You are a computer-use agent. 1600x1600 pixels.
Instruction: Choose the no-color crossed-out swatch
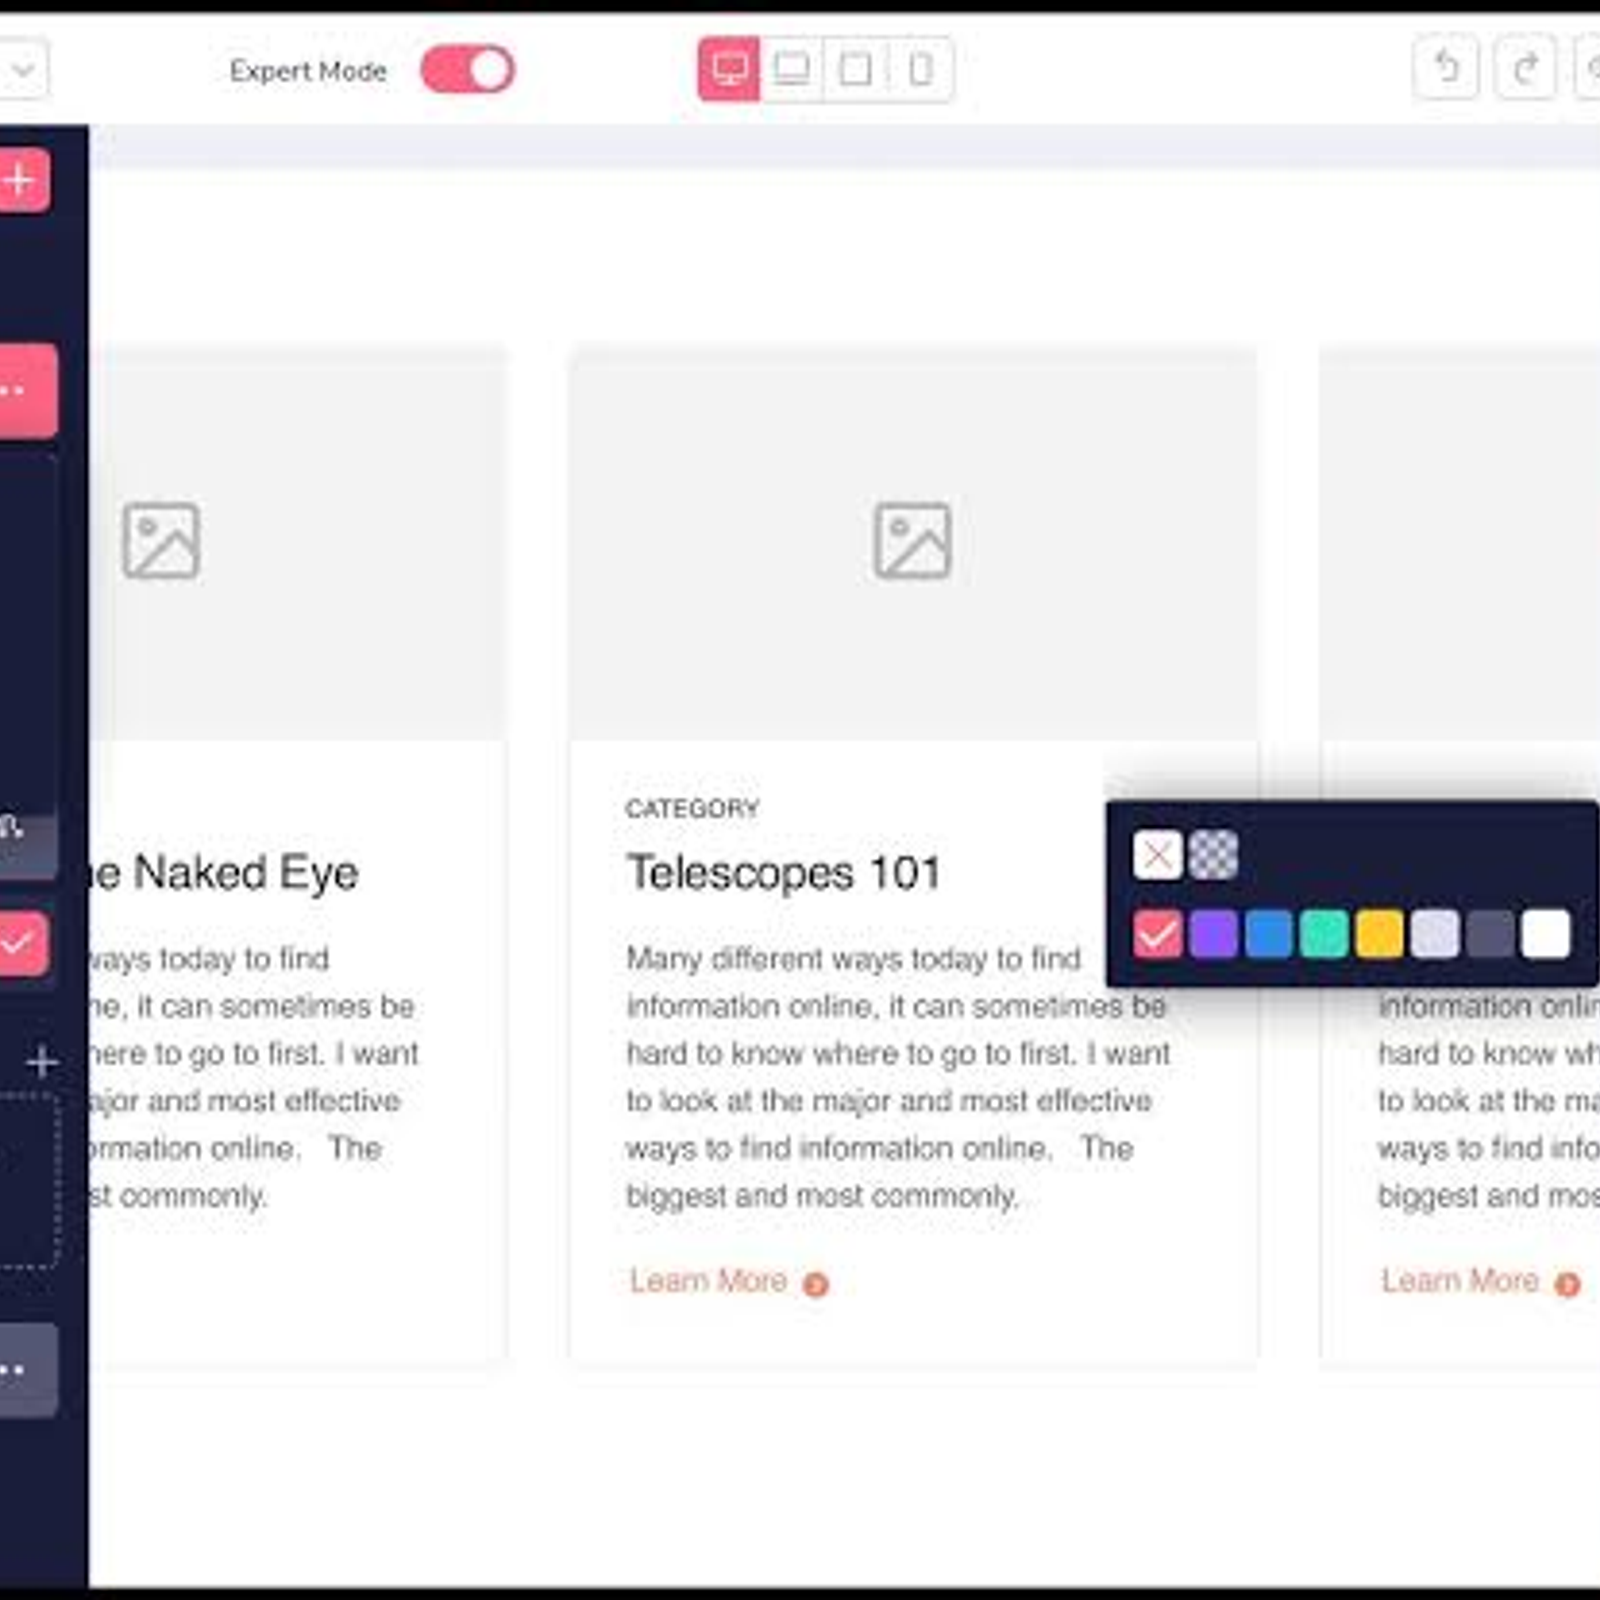tap(1158, 855)
